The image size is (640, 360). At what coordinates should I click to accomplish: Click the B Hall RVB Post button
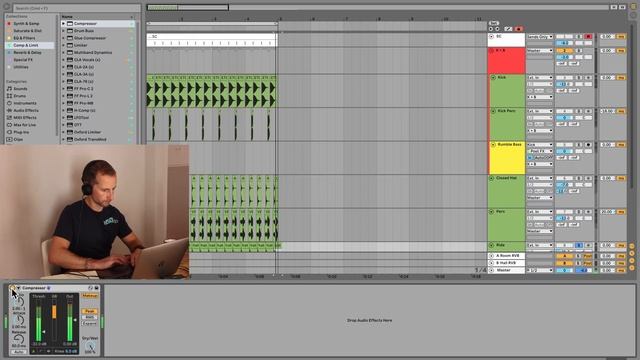587,263
